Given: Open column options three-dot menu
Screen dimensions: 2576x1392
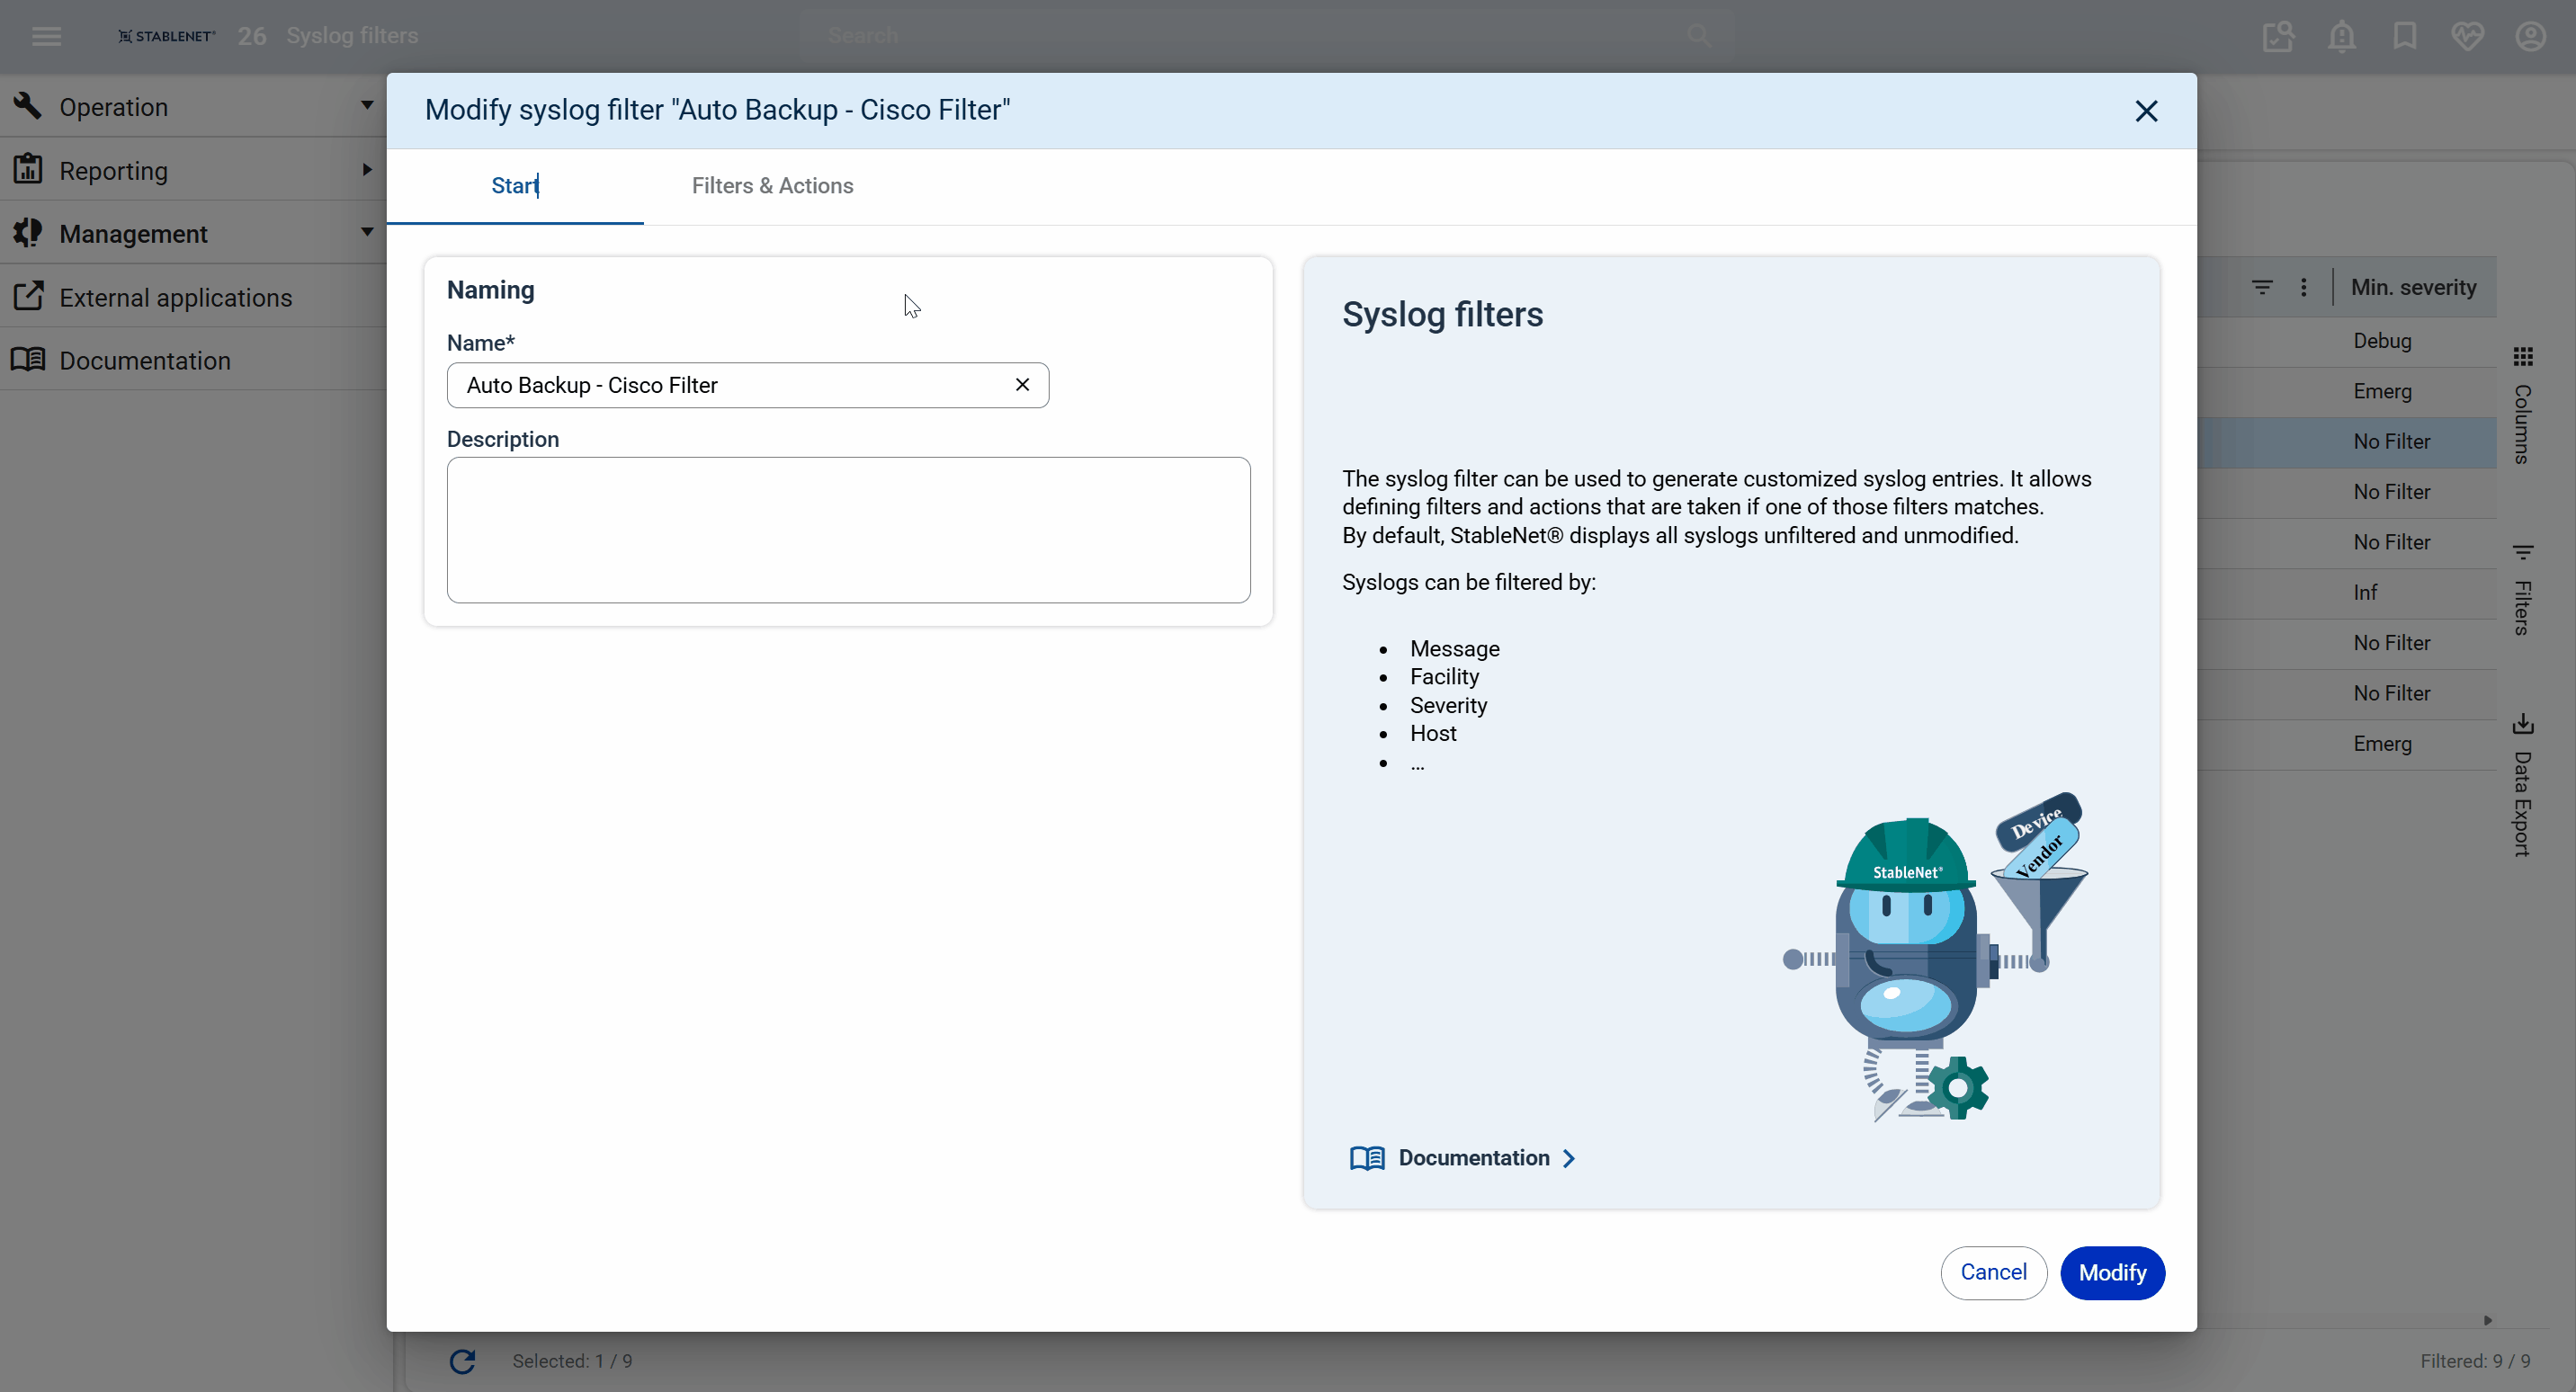Looking at the screenshot, I should coord(2304,288).
